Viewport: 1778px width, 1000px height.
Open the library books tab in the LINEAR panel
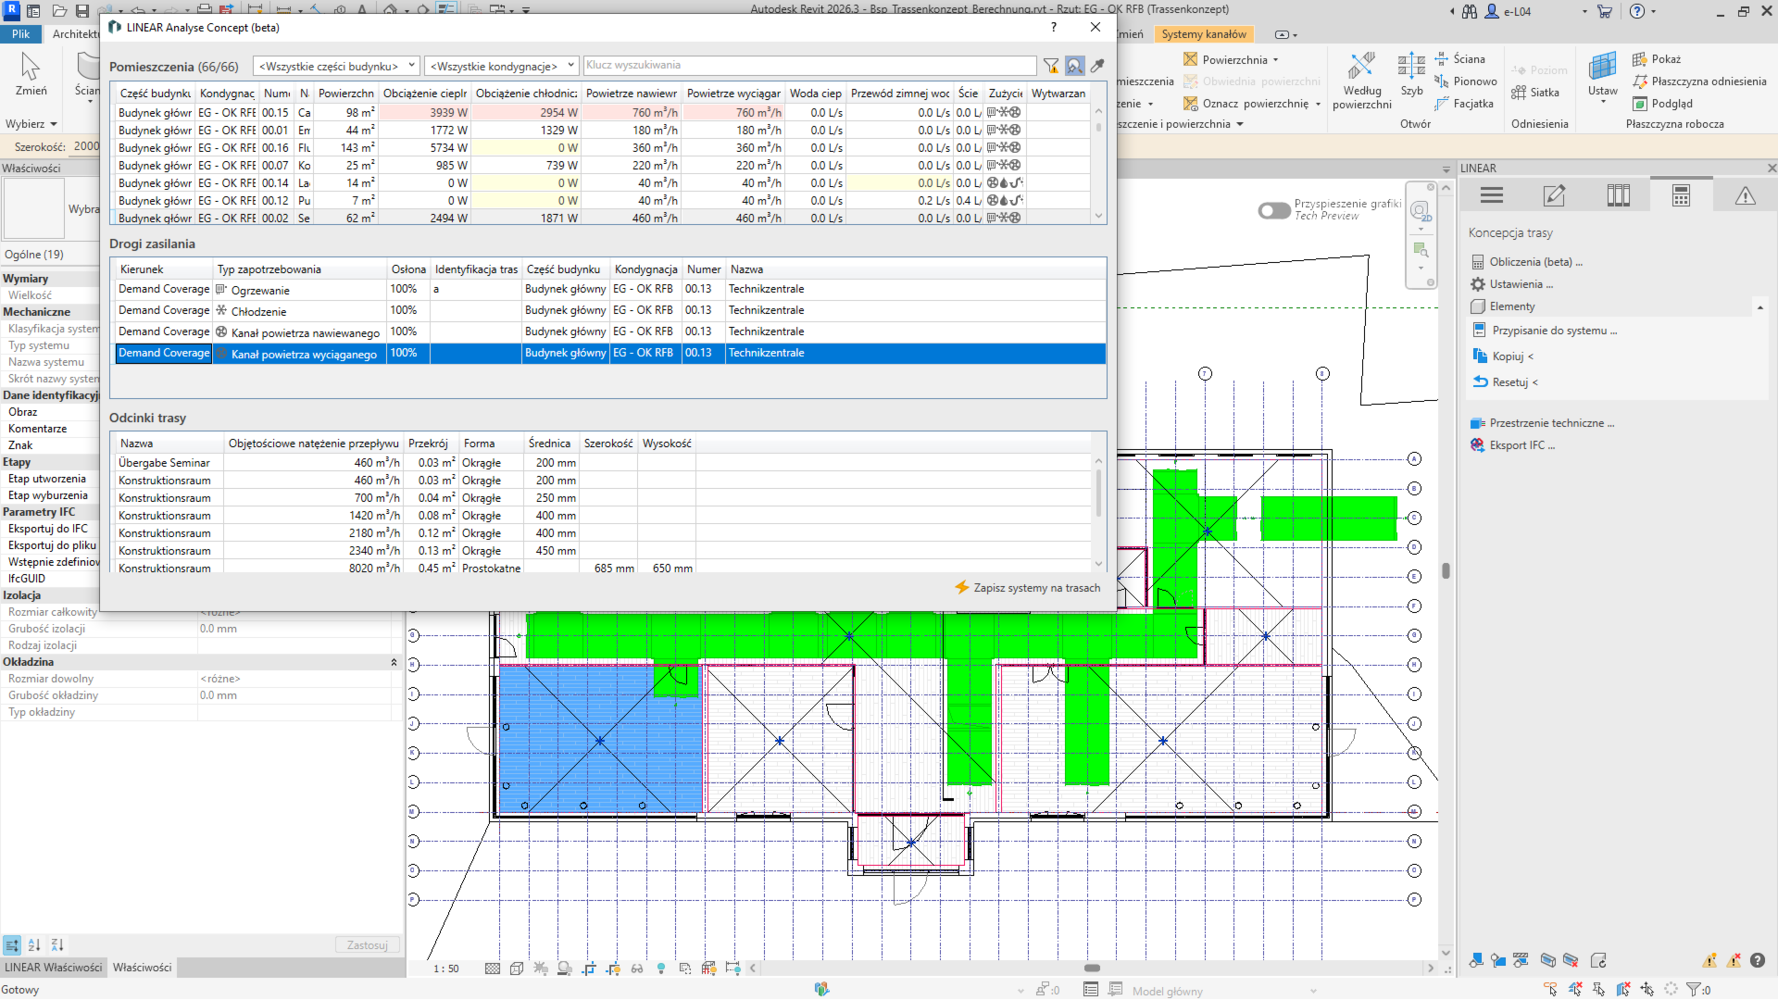coord(1617,196)
